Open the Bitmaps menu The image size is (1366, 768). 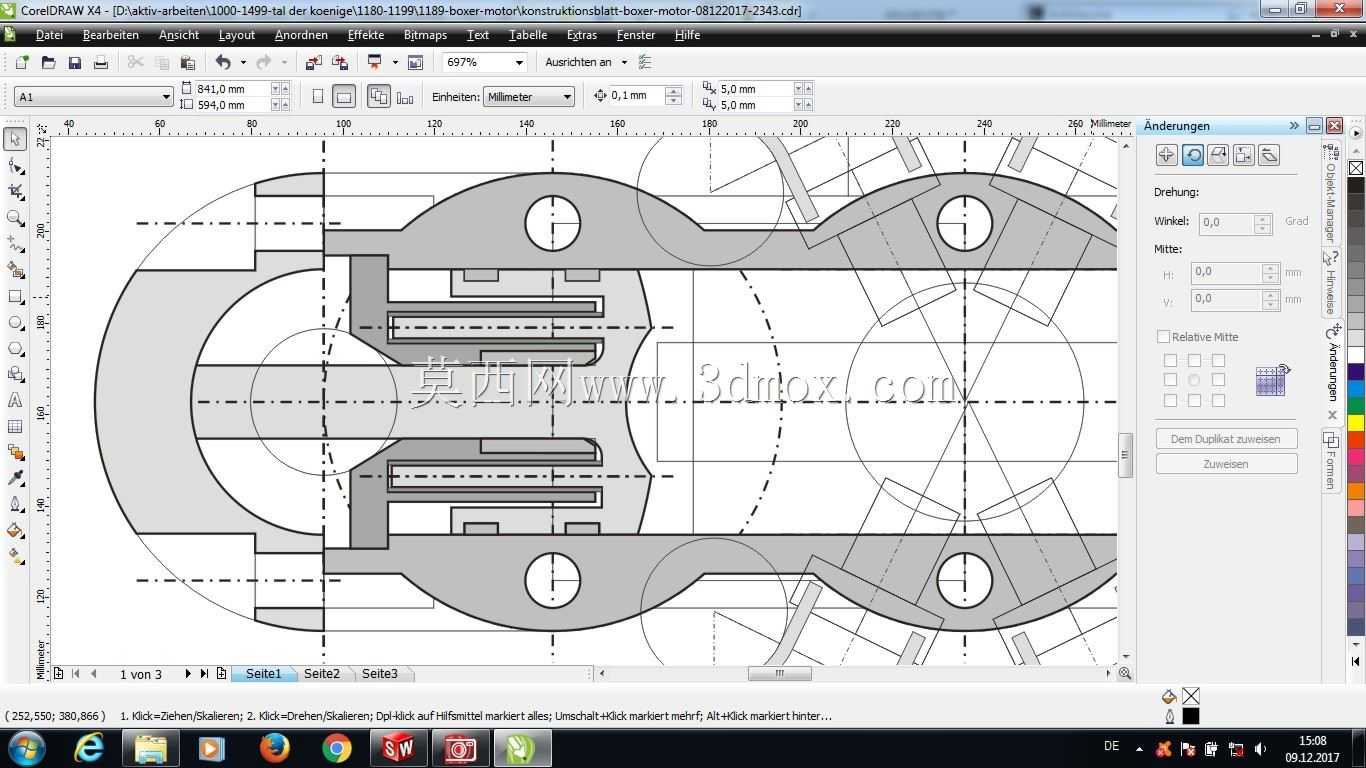tap(425, 35)
